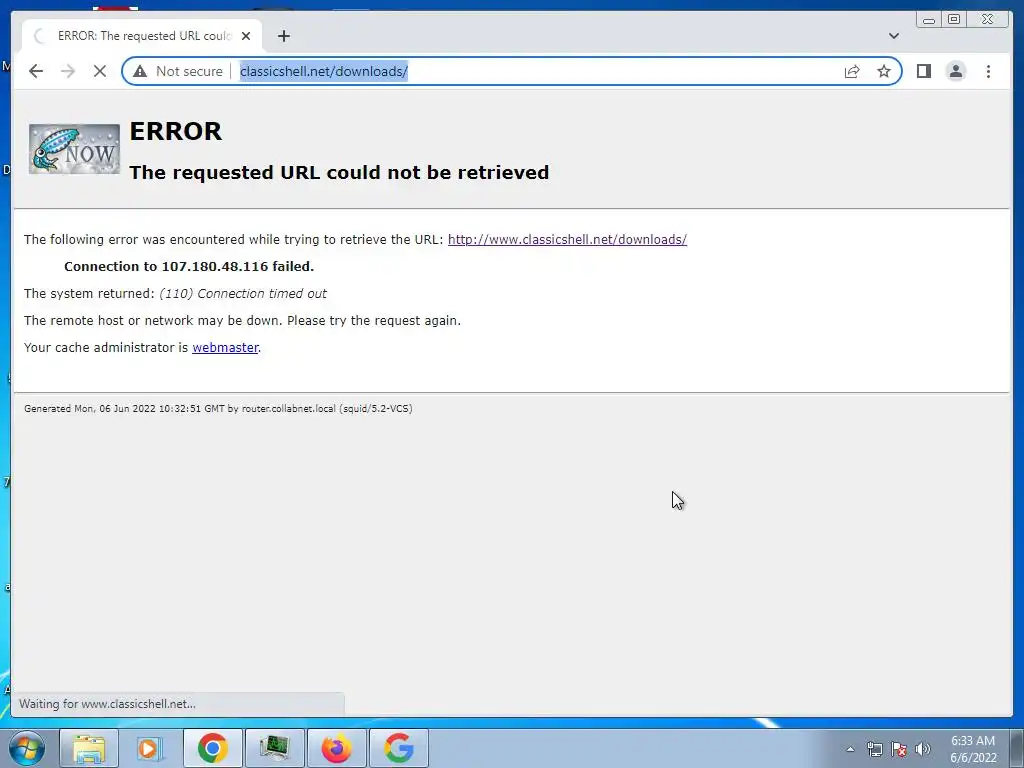Select the ERROR requested URL tab
The image size is (1024, 768).
tap(142, 36)
